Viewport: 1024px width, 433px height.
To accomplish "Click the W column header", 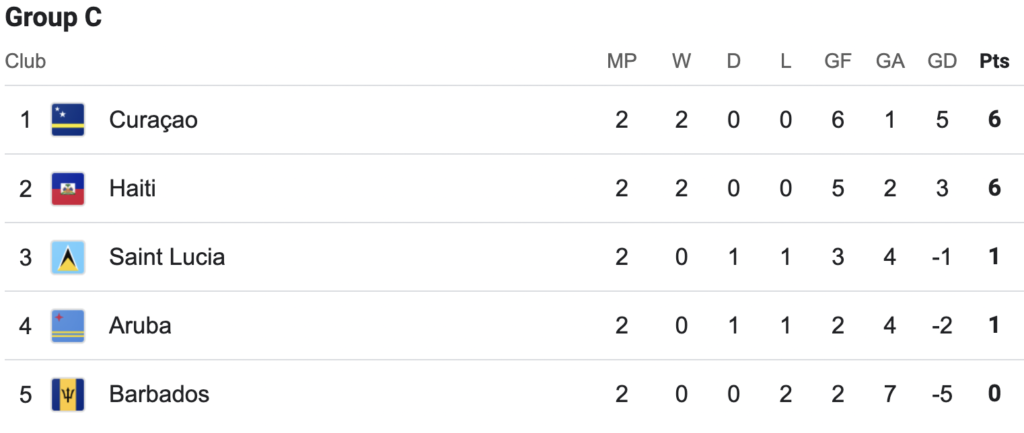I will [681, 61].
